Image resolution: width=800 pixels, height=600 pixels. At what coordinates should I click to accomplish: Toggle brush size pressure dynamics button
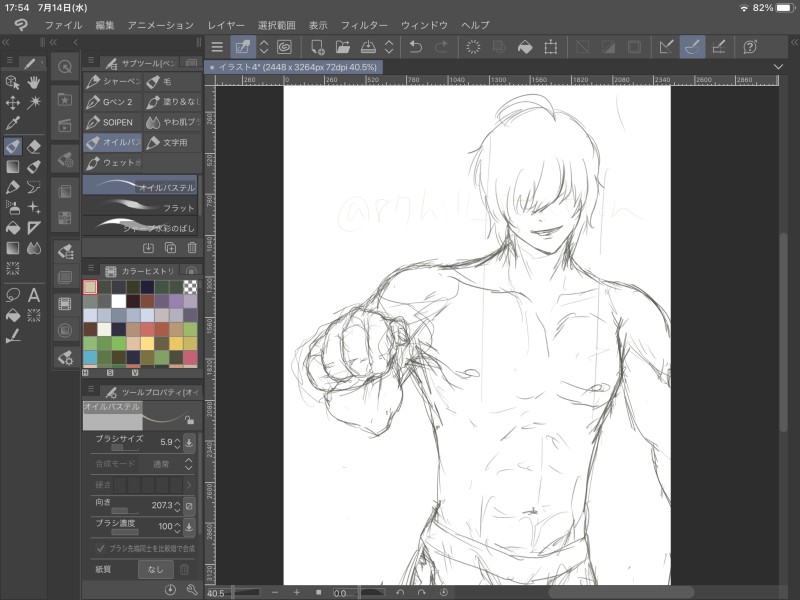[x=189, y=441]
